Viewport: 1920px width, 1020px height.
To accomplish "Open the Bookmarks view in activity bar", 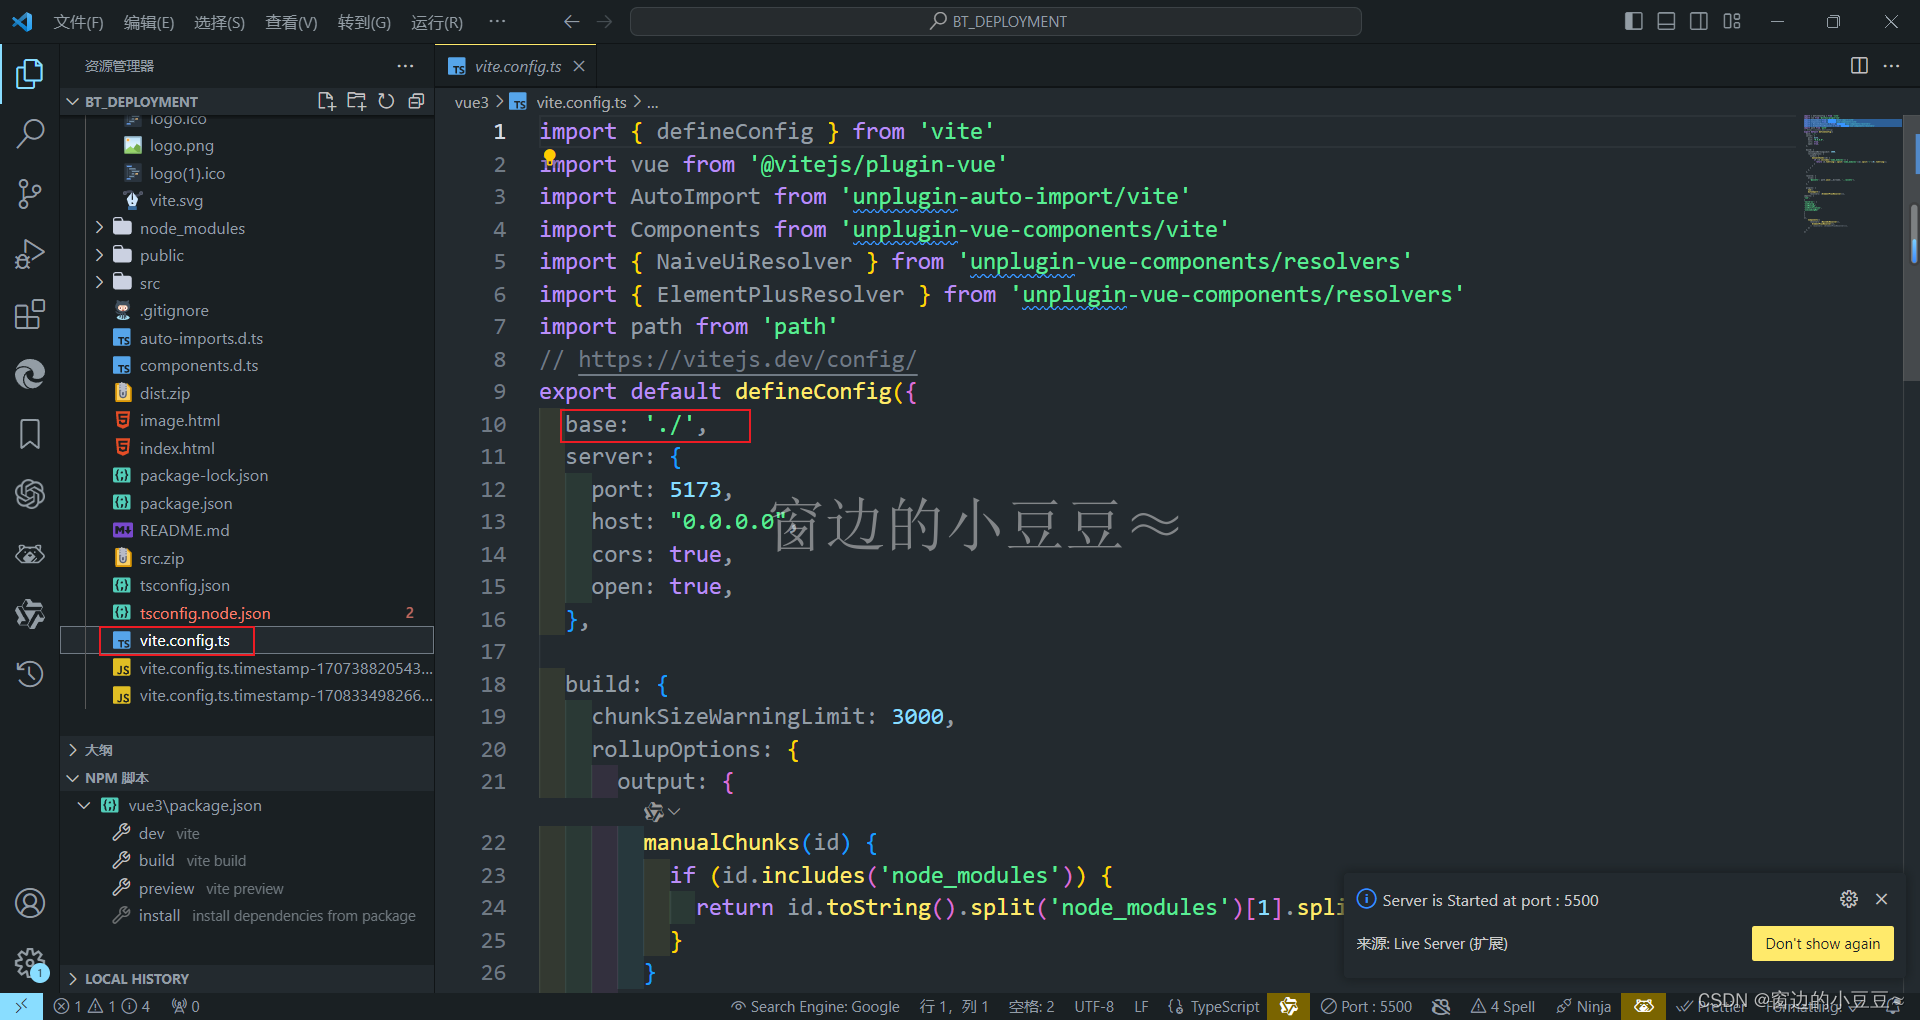I will click(30, 434).
